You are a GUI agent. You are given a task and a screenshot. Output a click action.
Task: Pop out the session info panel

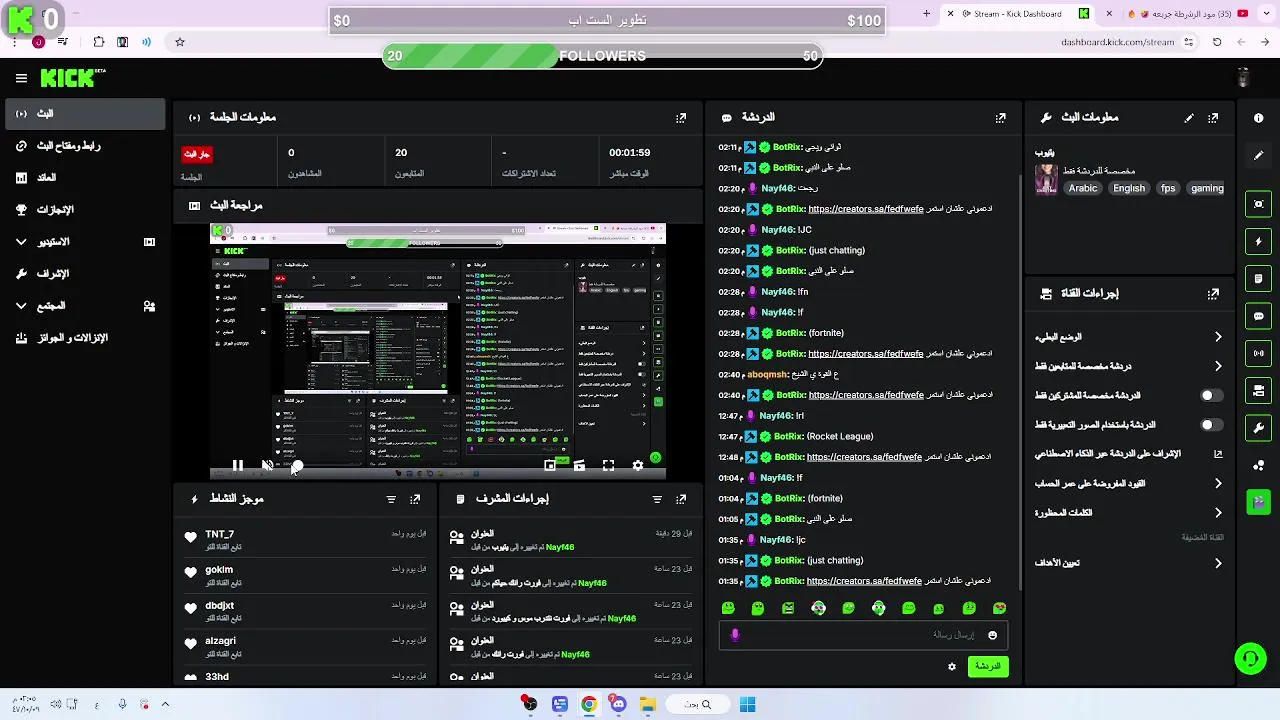(681, 117)
